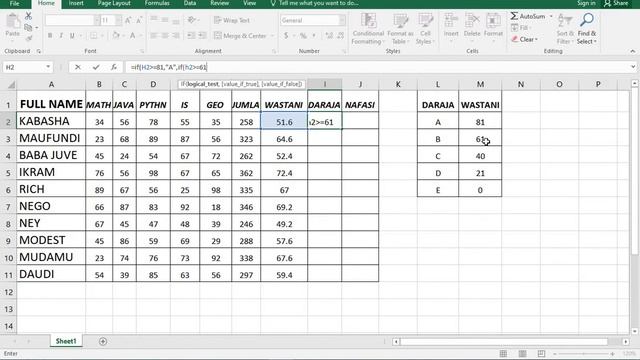This screenshot has height=360, width=640.
Task: Toggle Italic formatting
Action: (61, 36)
